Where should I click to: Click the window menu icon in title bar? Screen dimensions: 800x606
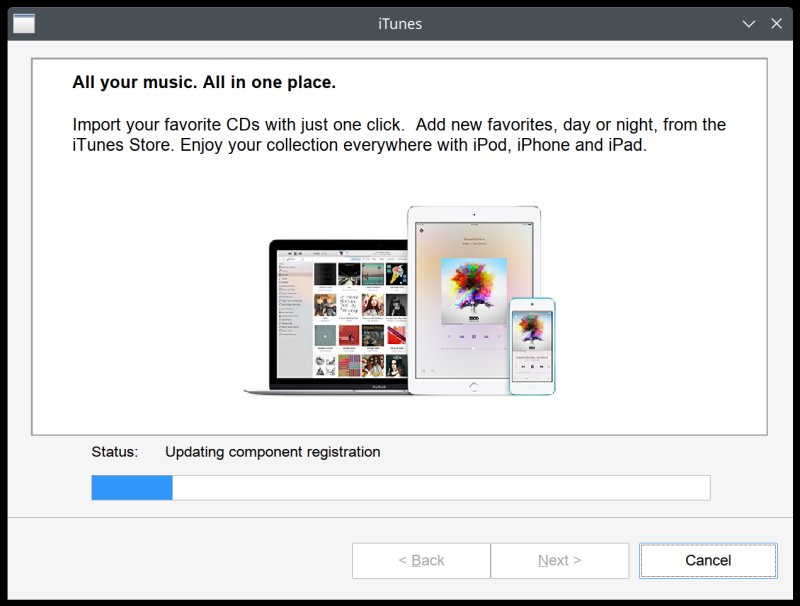[x=24, y=23]
